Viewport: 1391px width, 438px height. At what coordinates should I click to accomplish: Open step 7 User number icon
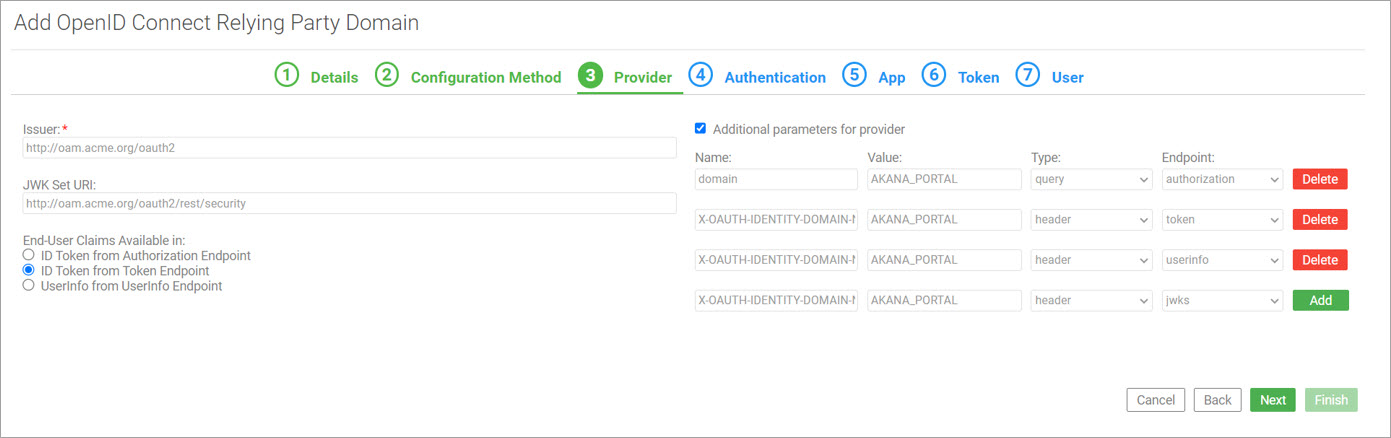(1027, 75)
